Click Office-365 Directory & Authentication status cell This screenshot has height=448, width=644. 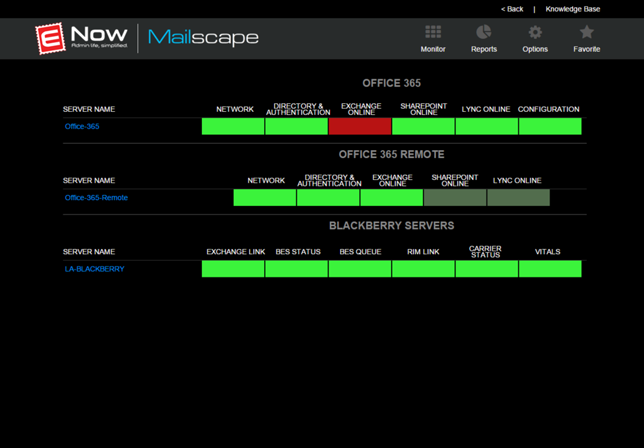point(297,126)
